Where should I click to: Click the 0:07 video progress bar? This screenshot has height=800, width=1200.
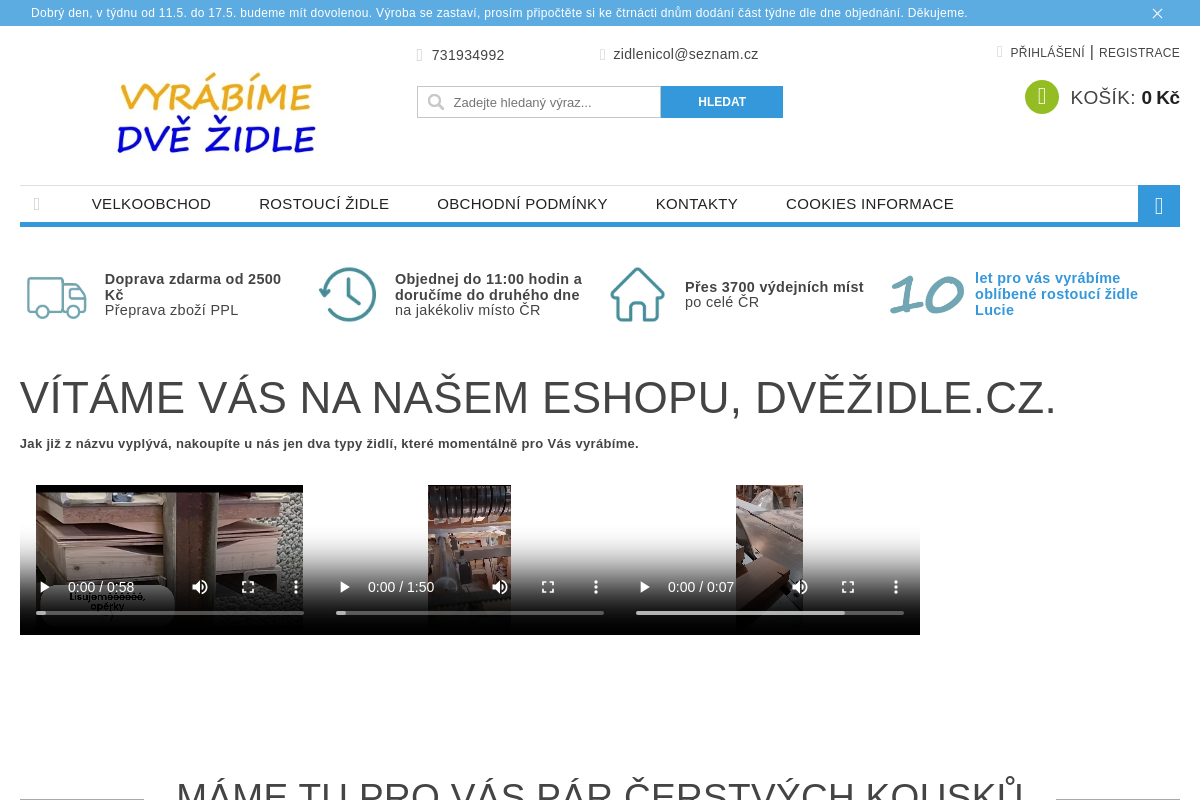click(x=770, y=613)
